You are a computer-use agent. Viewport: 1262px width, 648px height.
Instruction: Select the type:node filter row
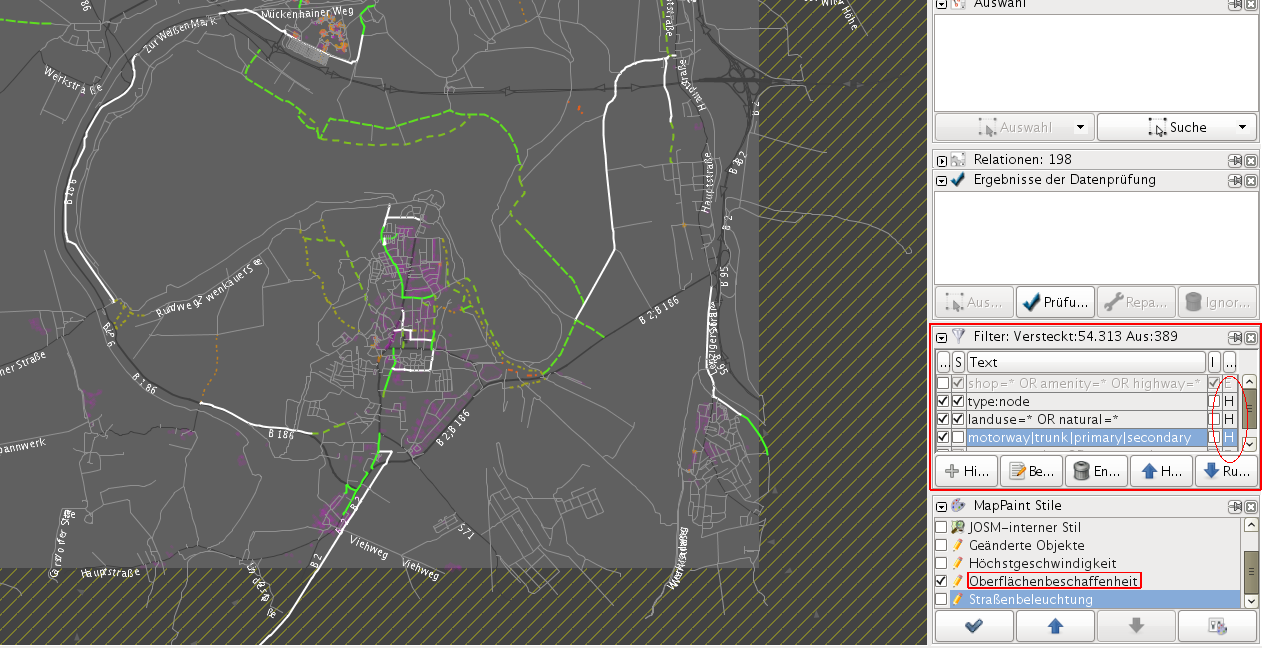1087,401
